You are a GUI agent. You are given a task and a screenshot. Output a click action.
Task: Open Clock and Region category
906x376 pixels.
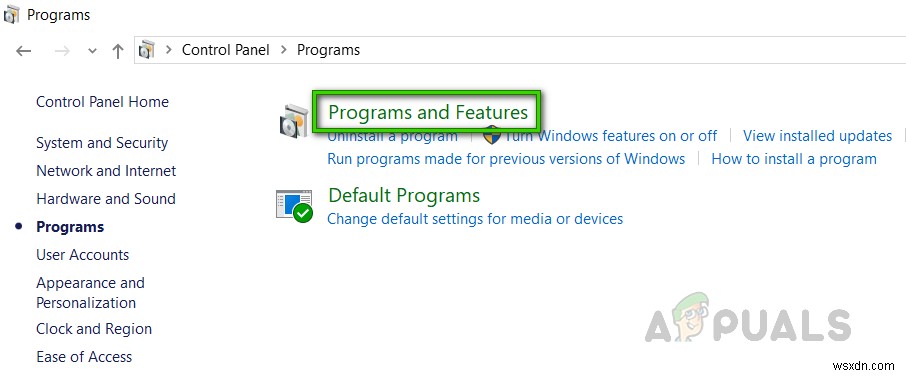(94, 329)
